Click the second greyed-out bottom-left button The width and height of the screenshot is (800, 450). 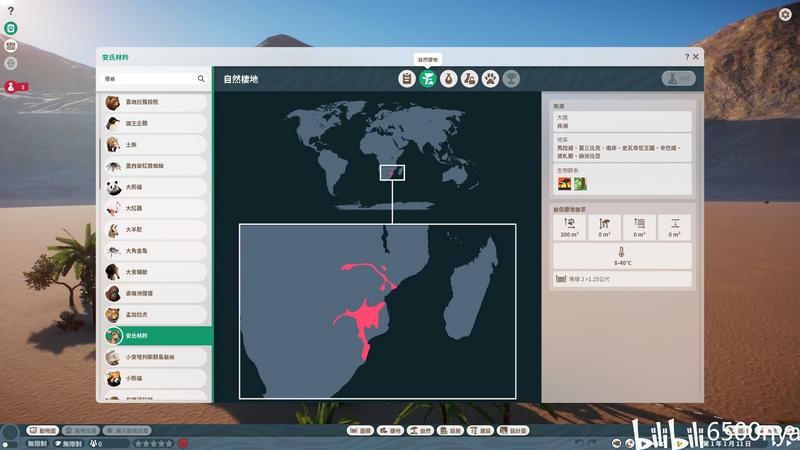(x=81, y=431)
